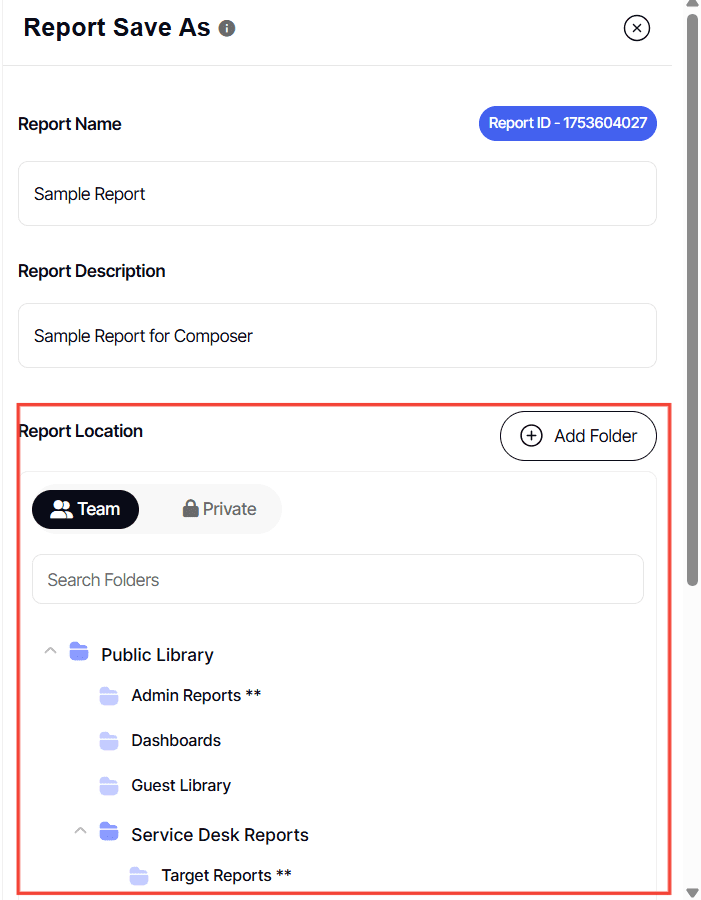Click the vertical scrollbar down arrow
Image resolution: width=701 pixels, height=900 pixels.
pyautogui.click(x=692, y=893)
